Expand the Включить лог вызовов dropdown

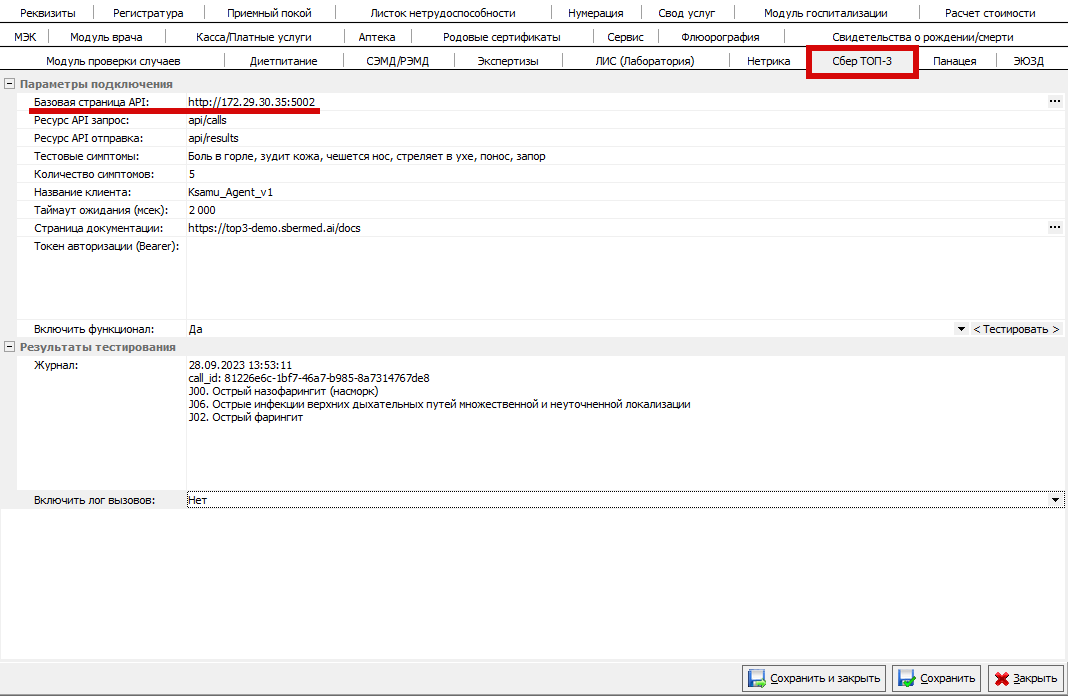click(1055, 500)
